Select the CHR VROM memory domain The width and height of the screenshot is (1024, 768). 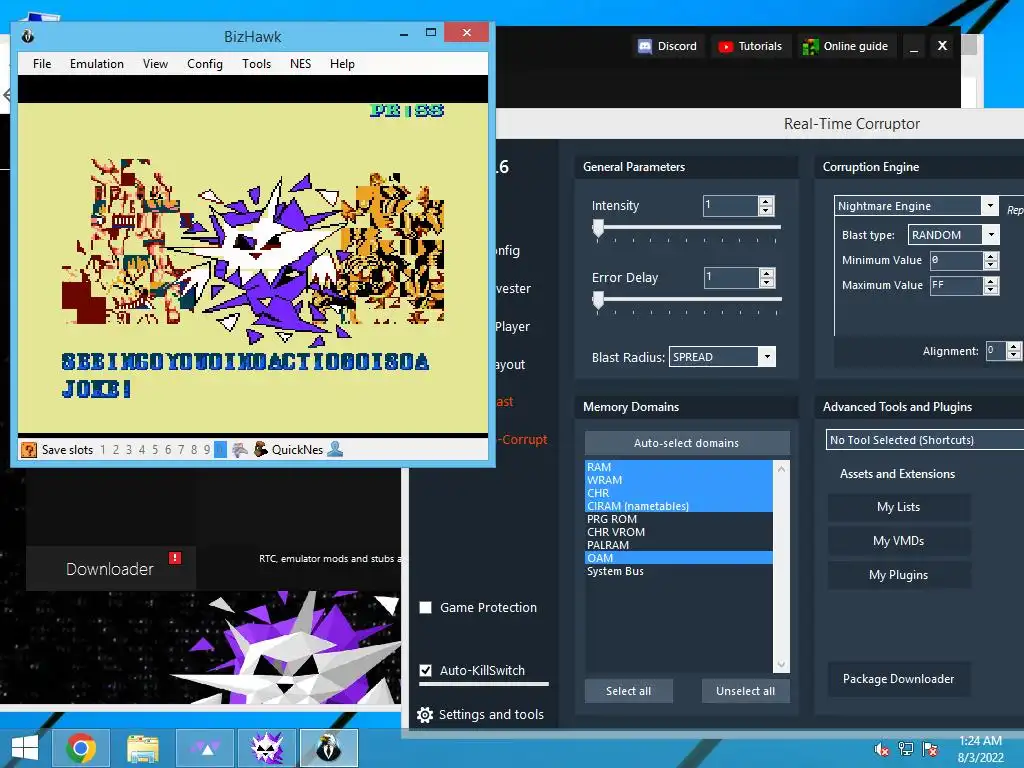tap(679, 532)
